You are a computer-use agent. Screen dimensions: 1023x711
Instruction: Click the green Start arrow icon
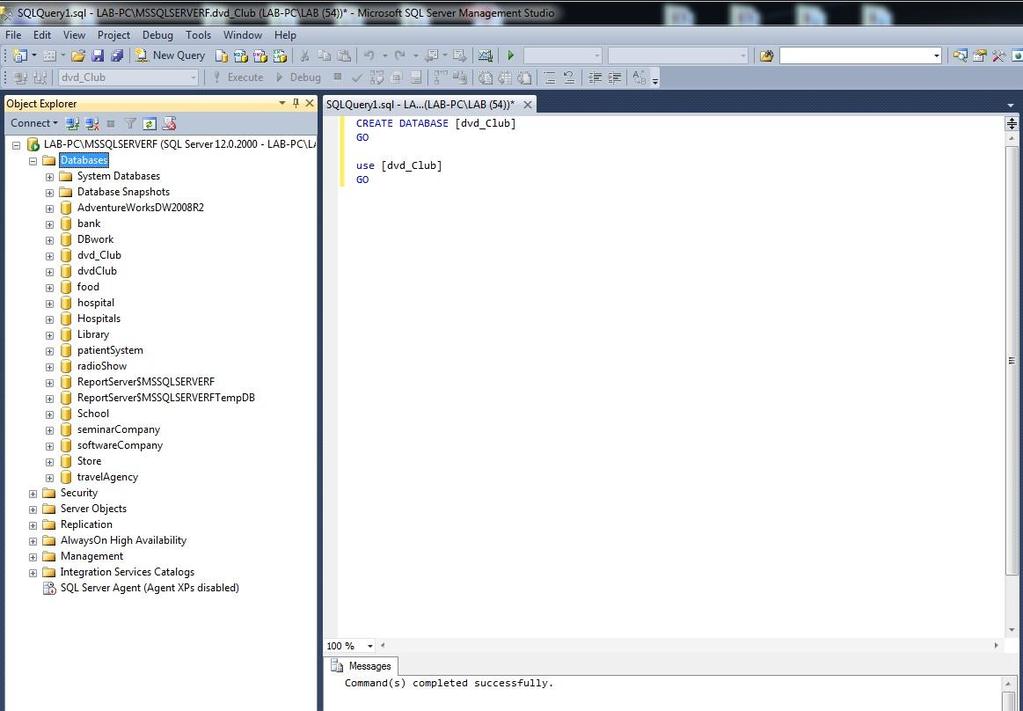point(511,56)
